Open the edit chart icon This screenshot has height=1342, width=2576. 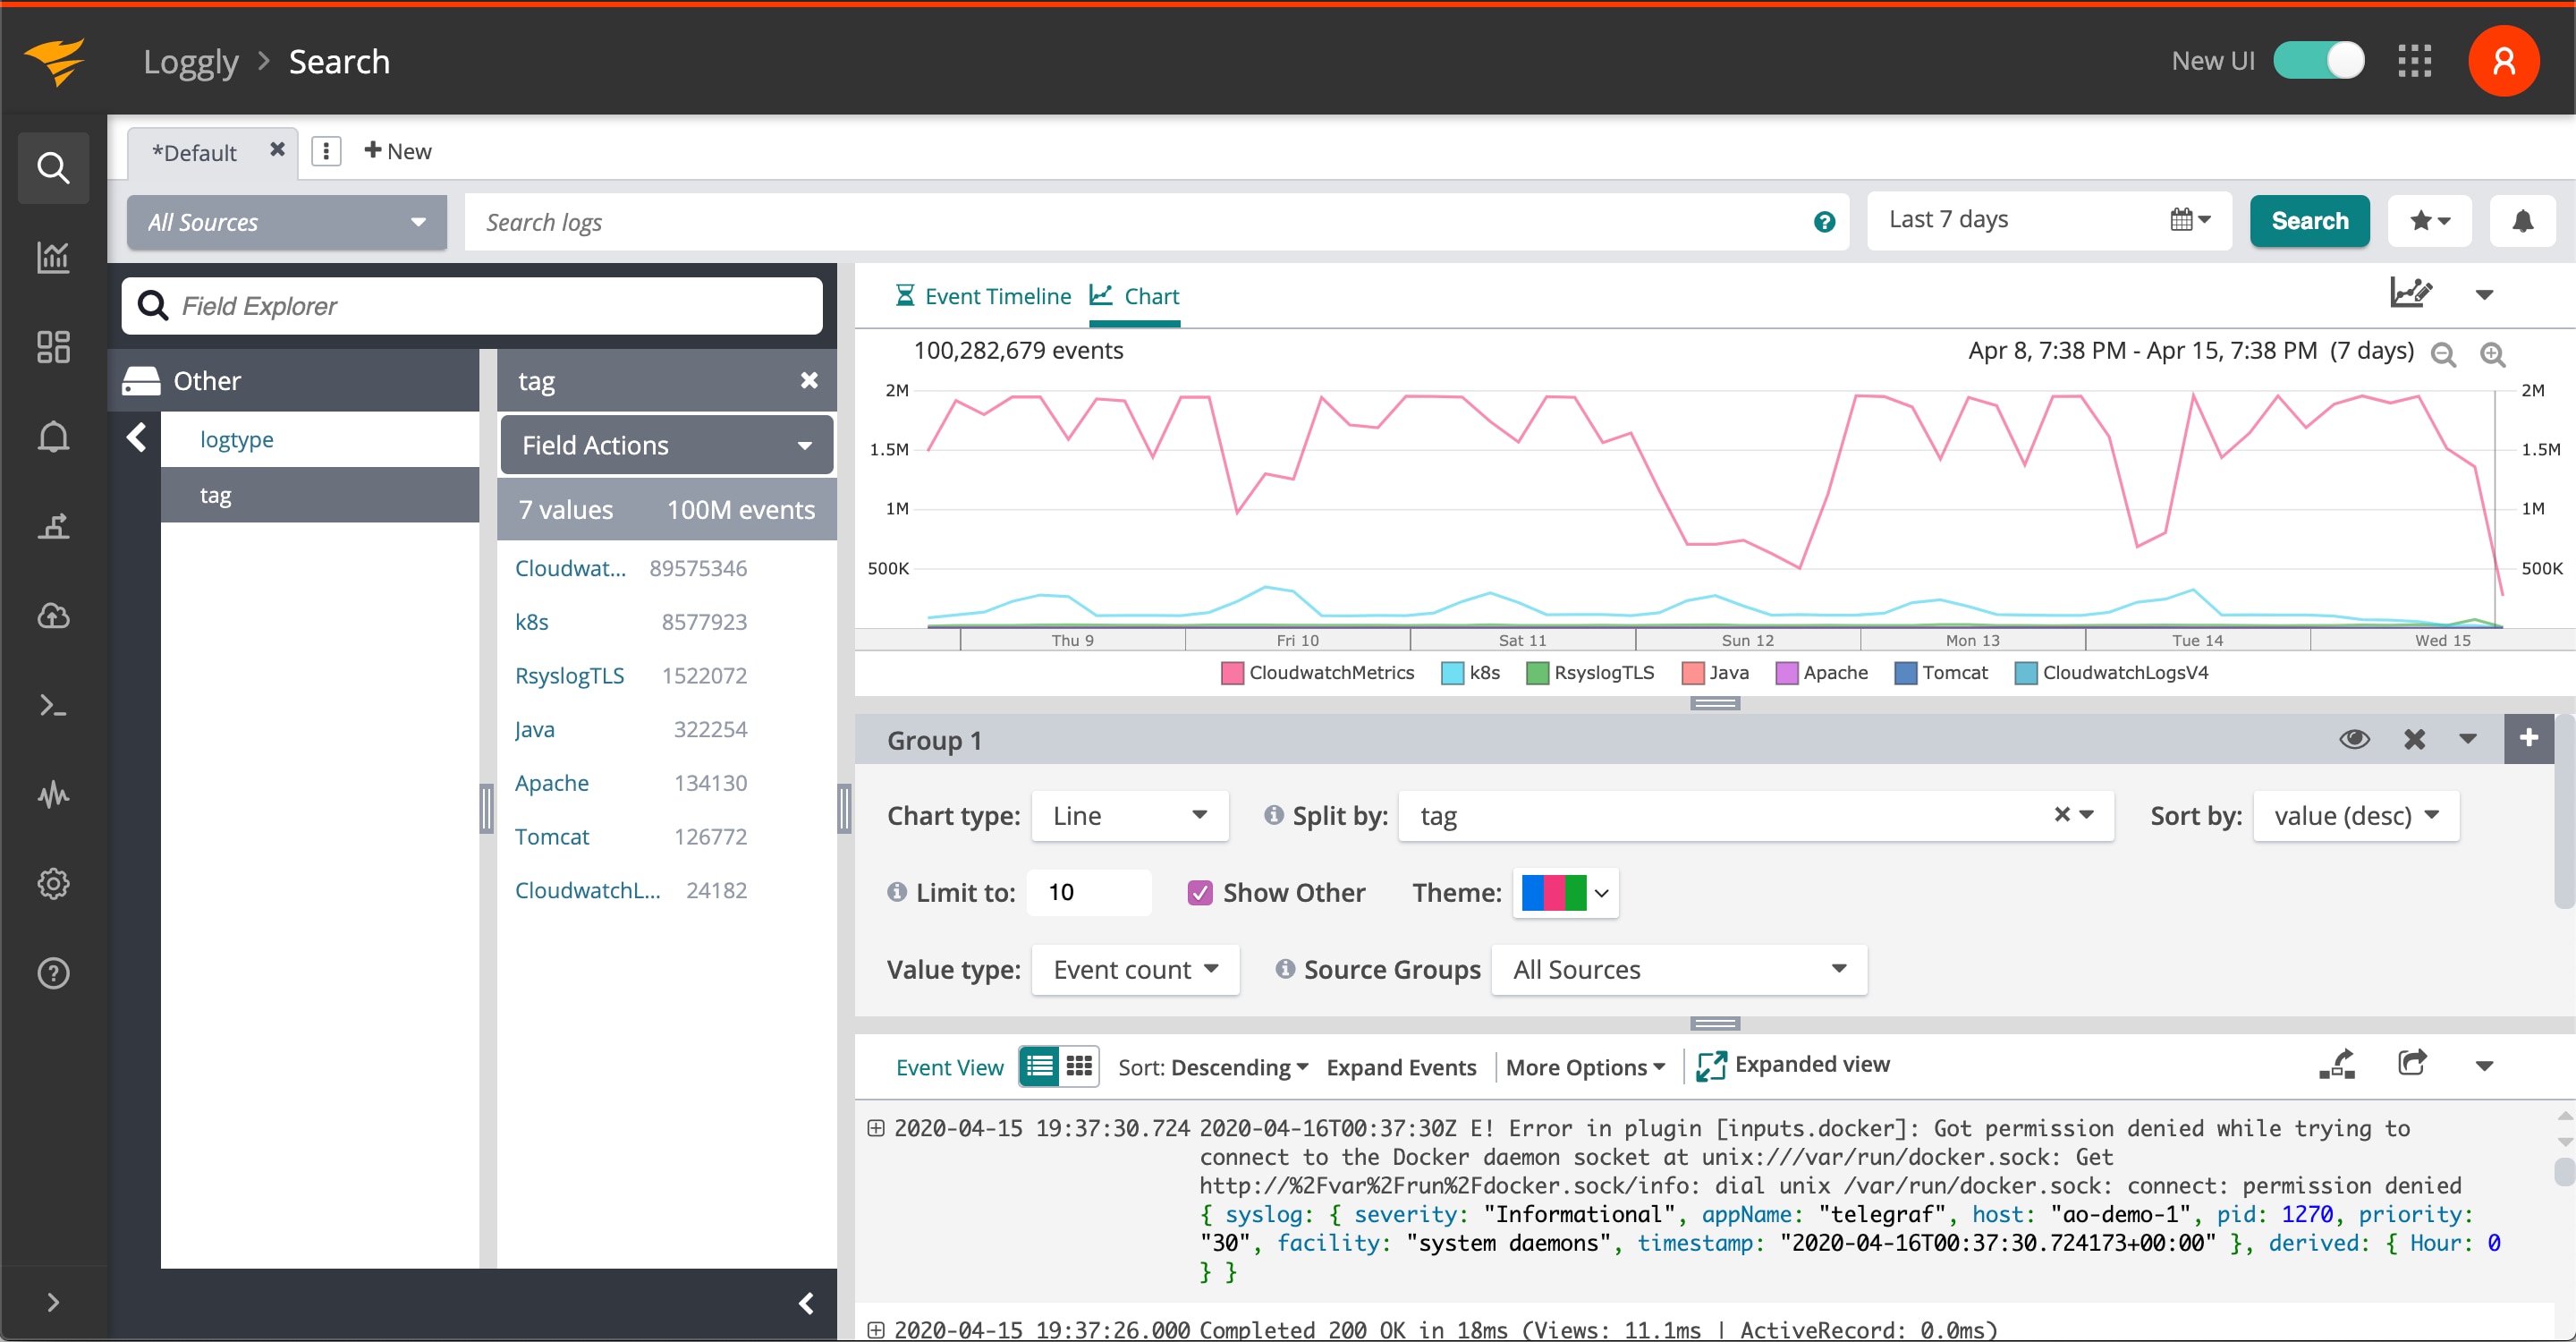(x=2410, y=293)
